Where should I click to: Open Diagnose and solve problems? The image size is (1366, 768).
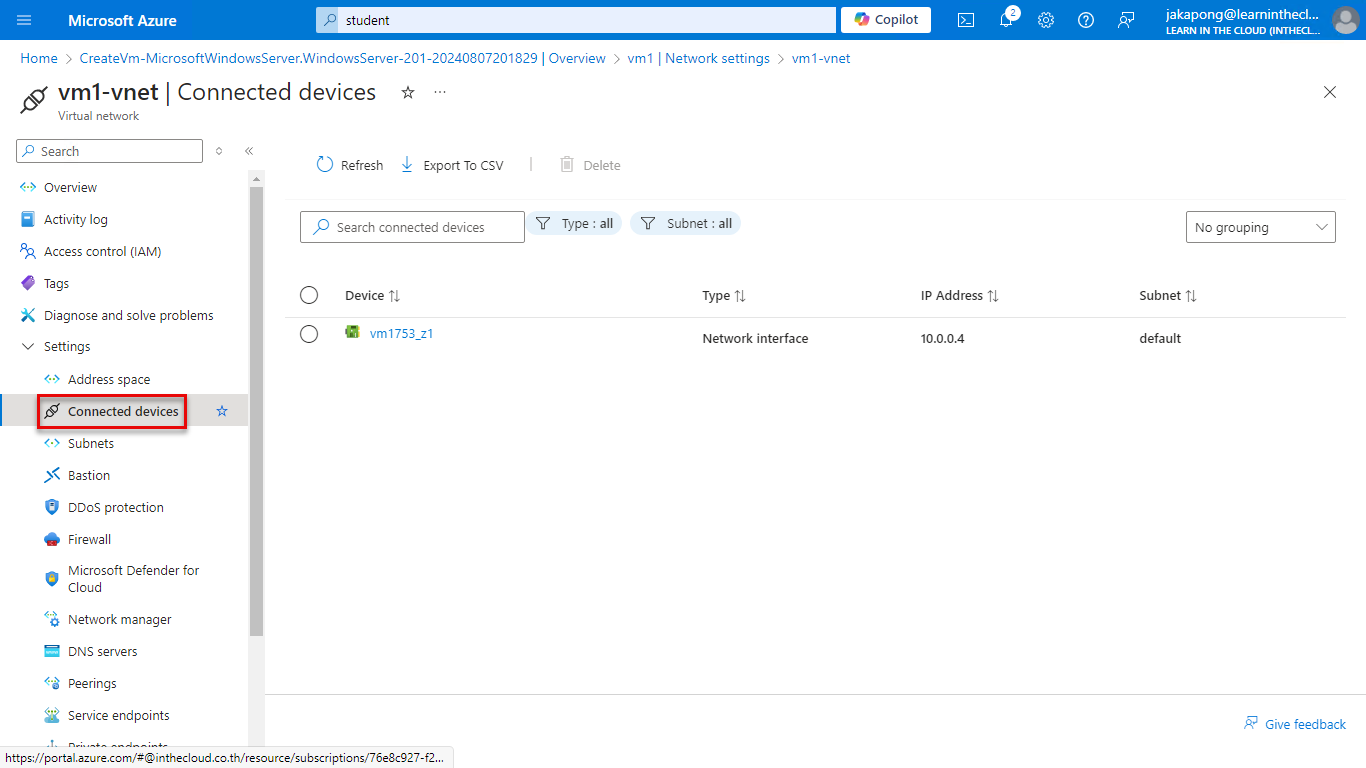pyautogui.click(x=129, y=315)
